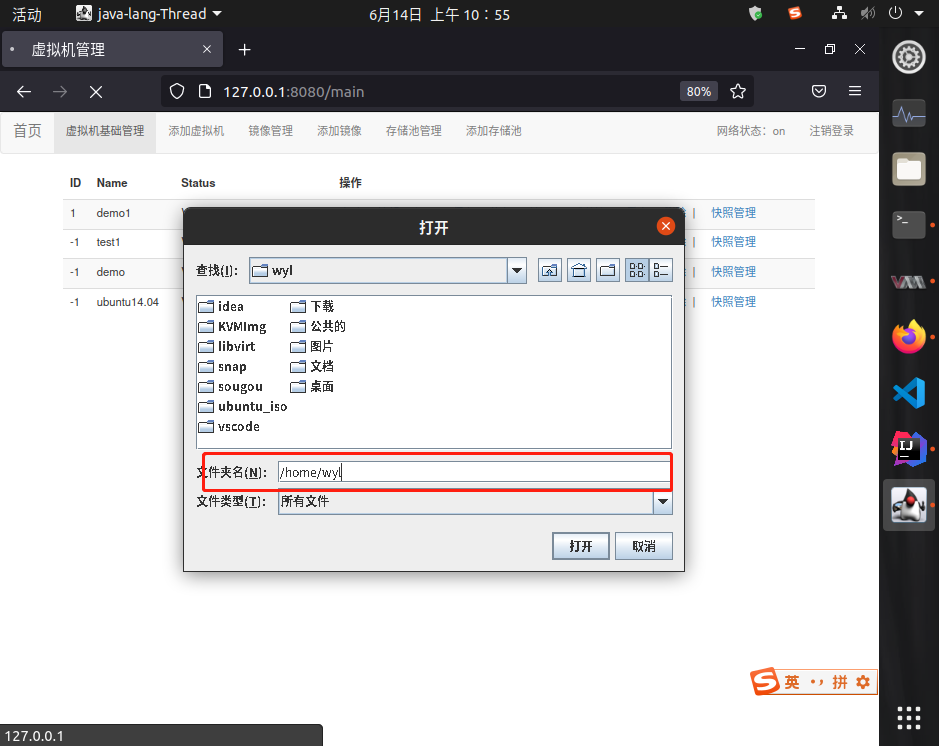
Task: Create a new folder in file dialog
Action: pos(607,271)
